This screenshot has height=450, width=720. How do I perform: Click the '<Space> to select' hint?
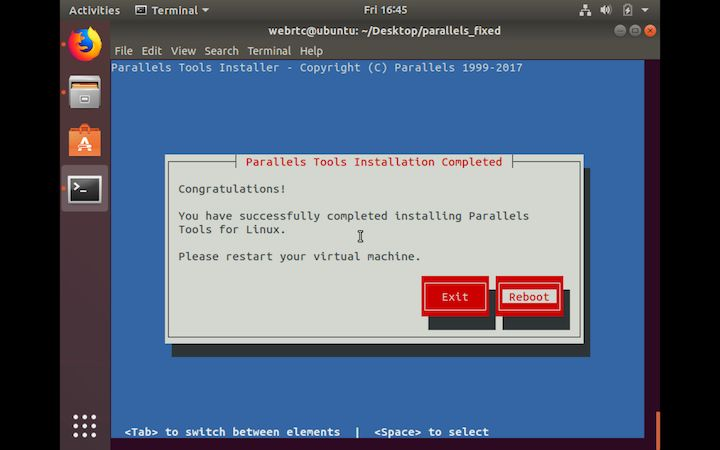(431, 432)
